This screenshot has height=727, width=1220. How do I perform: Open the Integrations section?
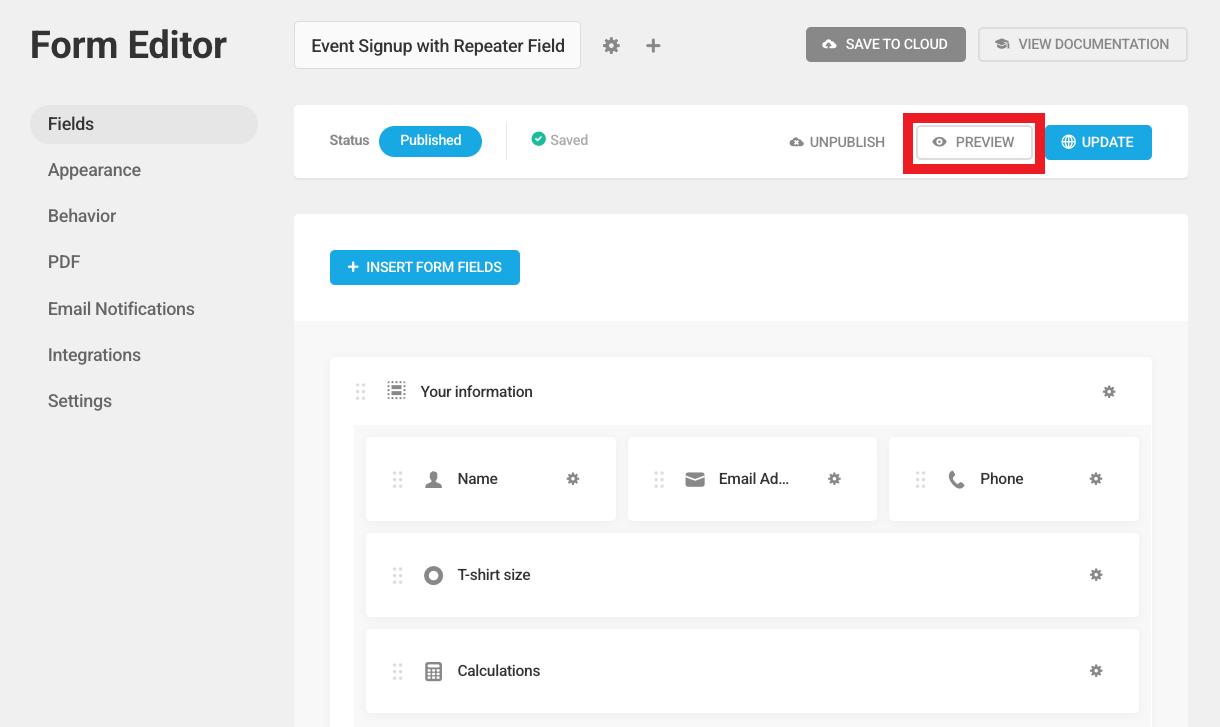coord(94,355)
